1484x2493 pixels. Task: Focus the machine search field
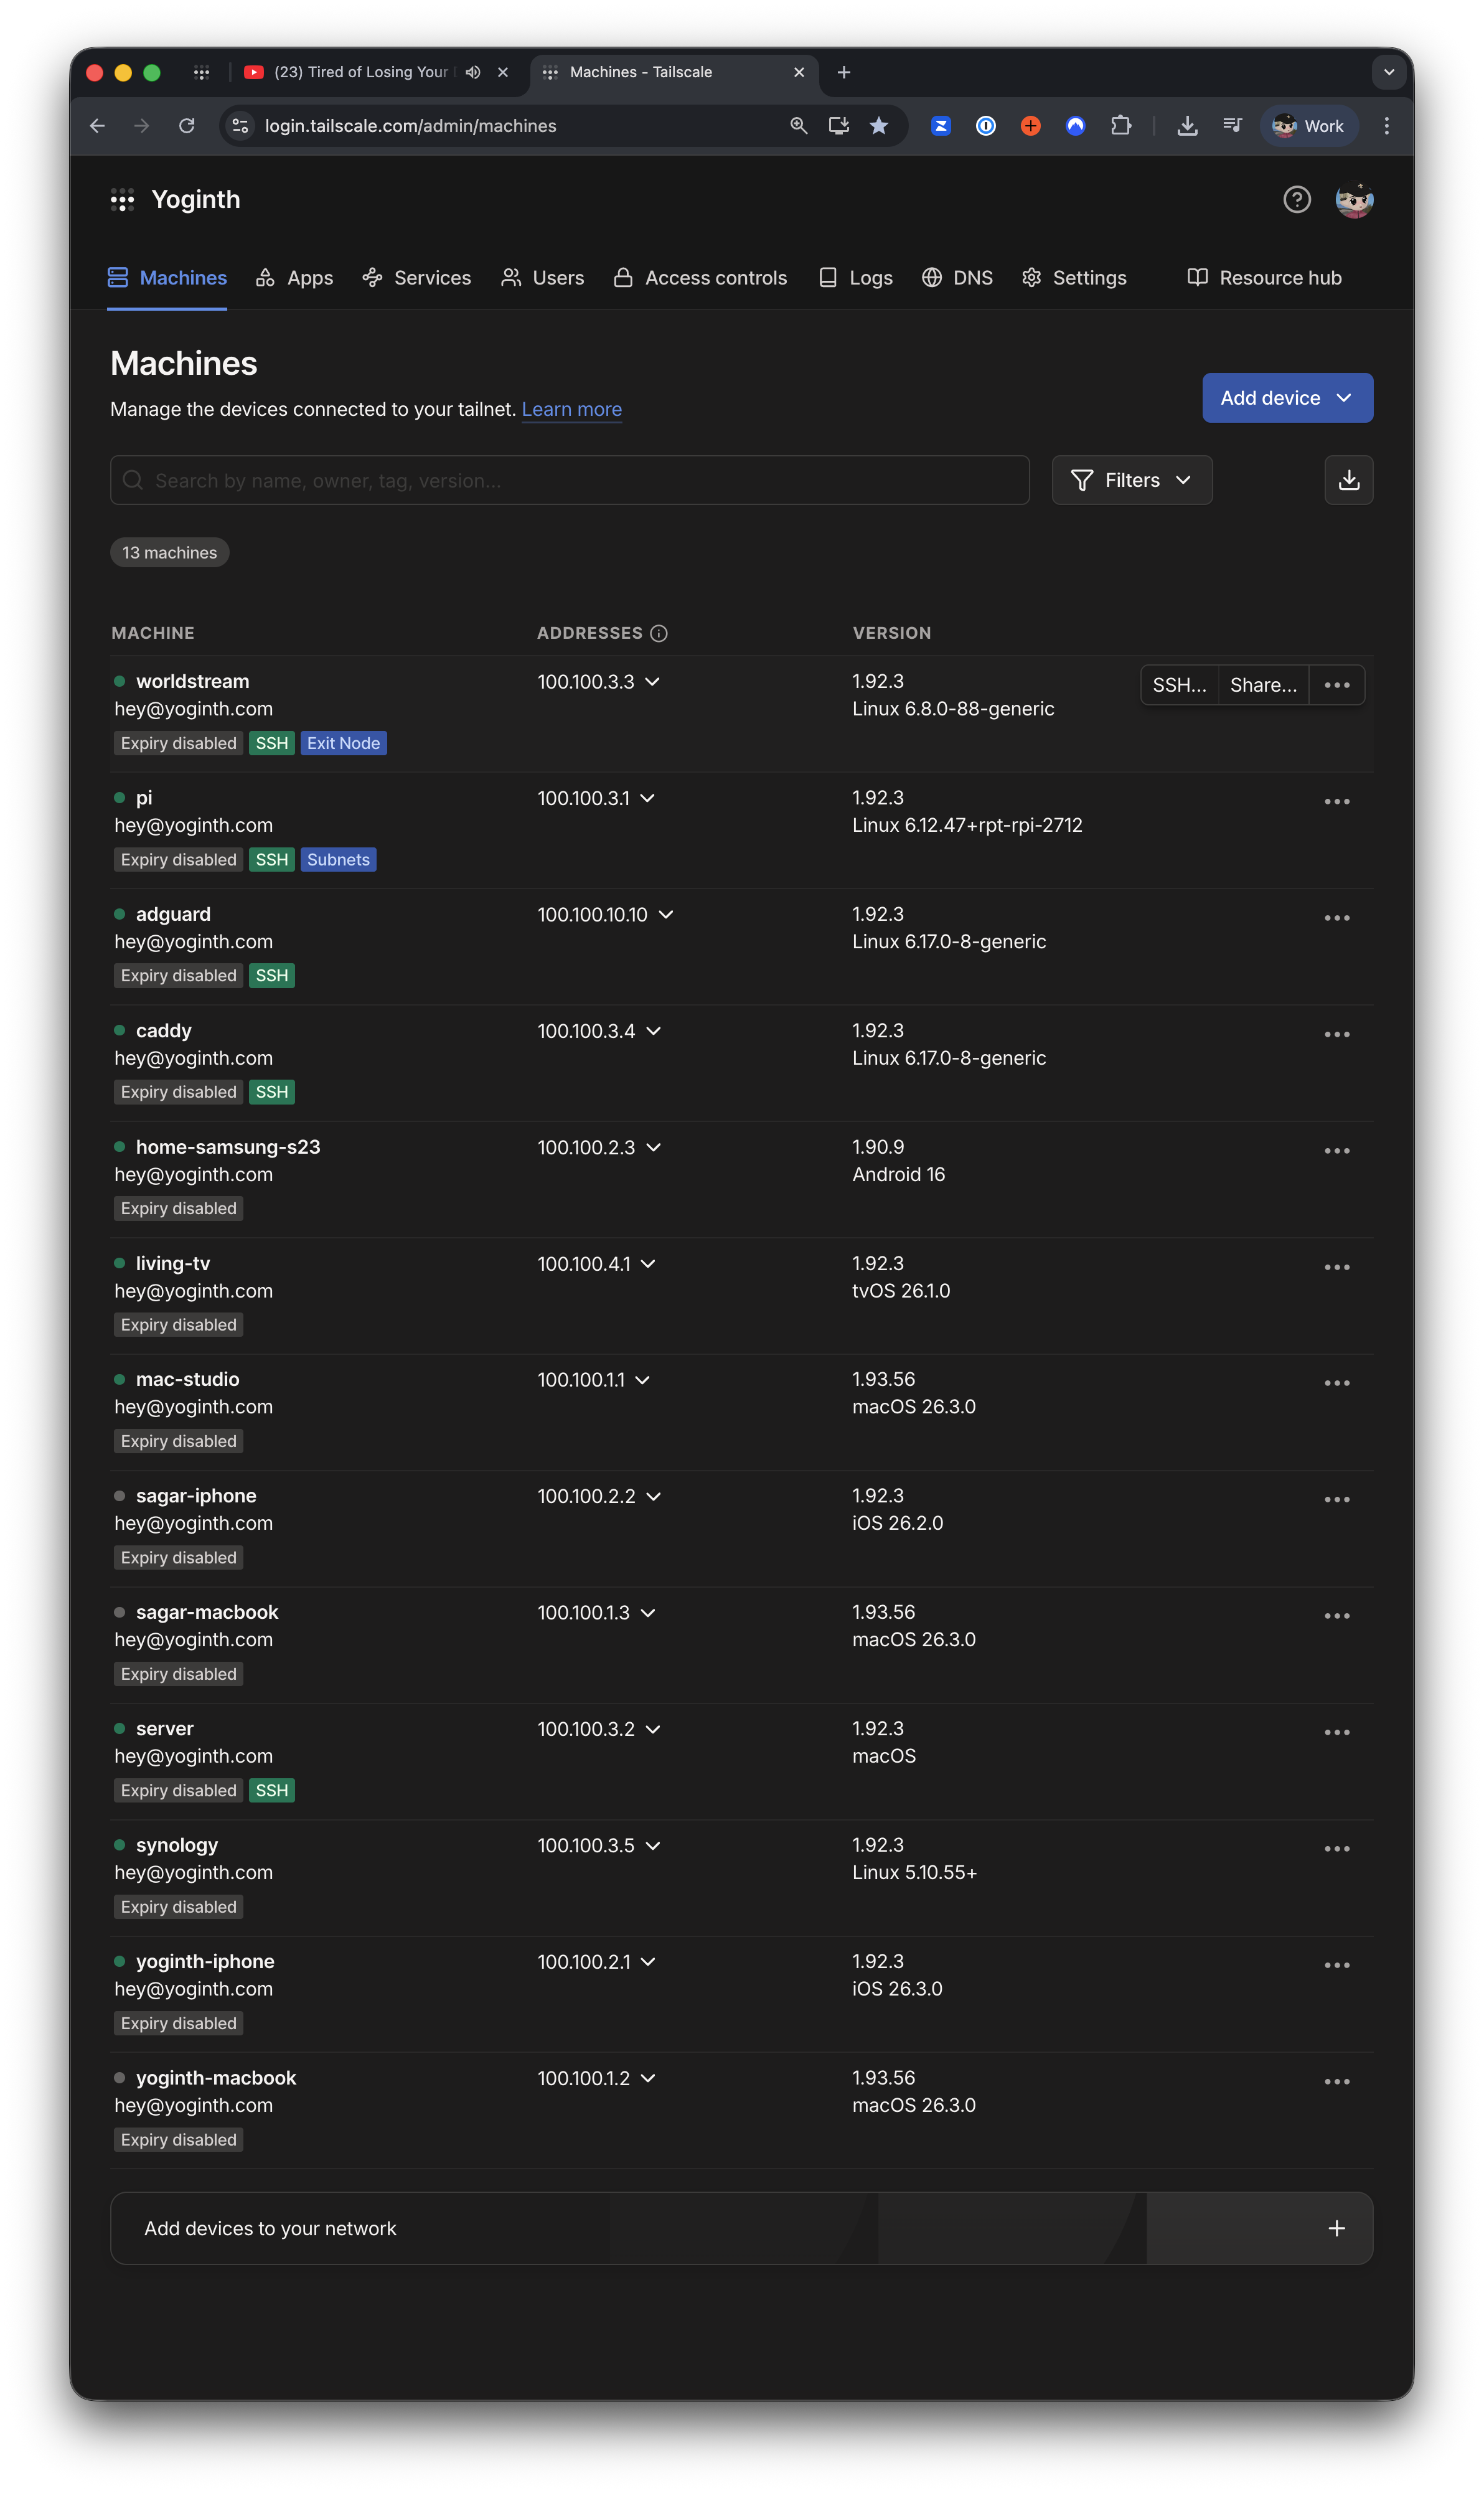point(570,480)
